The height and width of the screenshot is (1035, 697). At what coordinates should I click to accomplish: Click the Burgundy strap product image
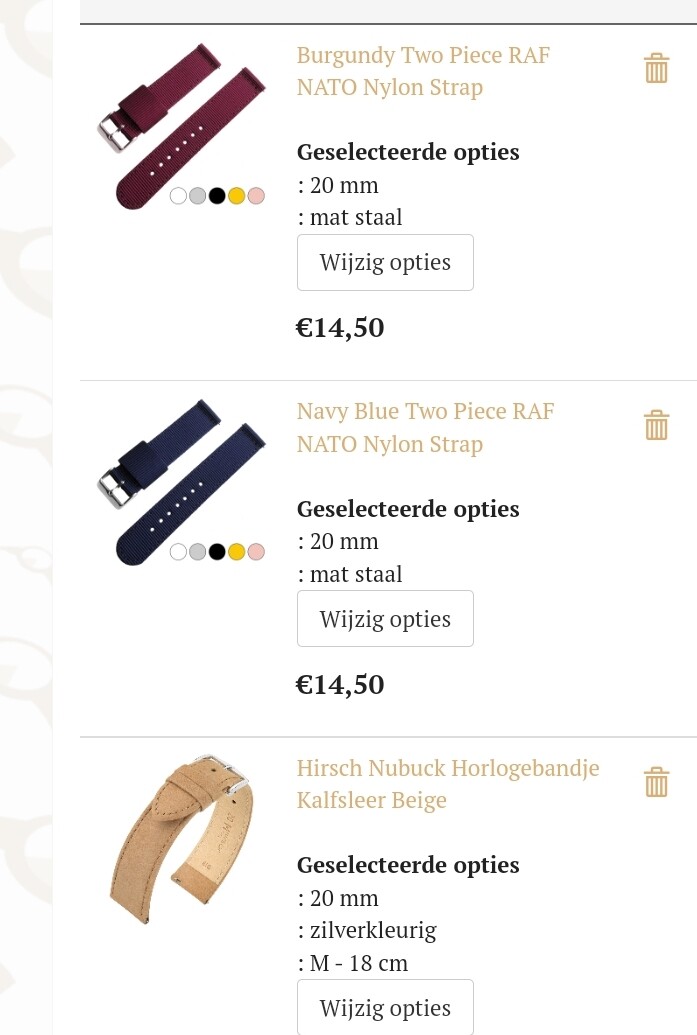(182, 125)
